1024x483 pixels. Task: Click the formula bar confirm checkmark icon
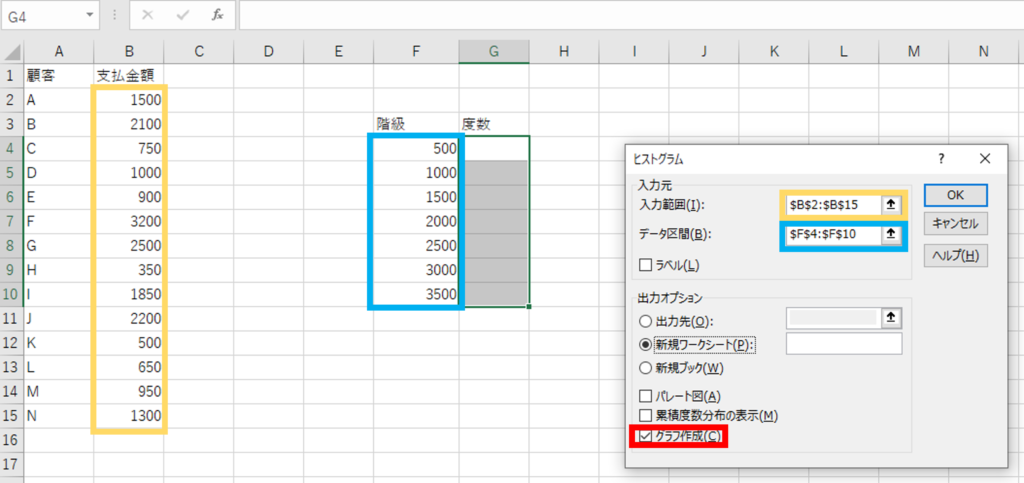point(183,16)
